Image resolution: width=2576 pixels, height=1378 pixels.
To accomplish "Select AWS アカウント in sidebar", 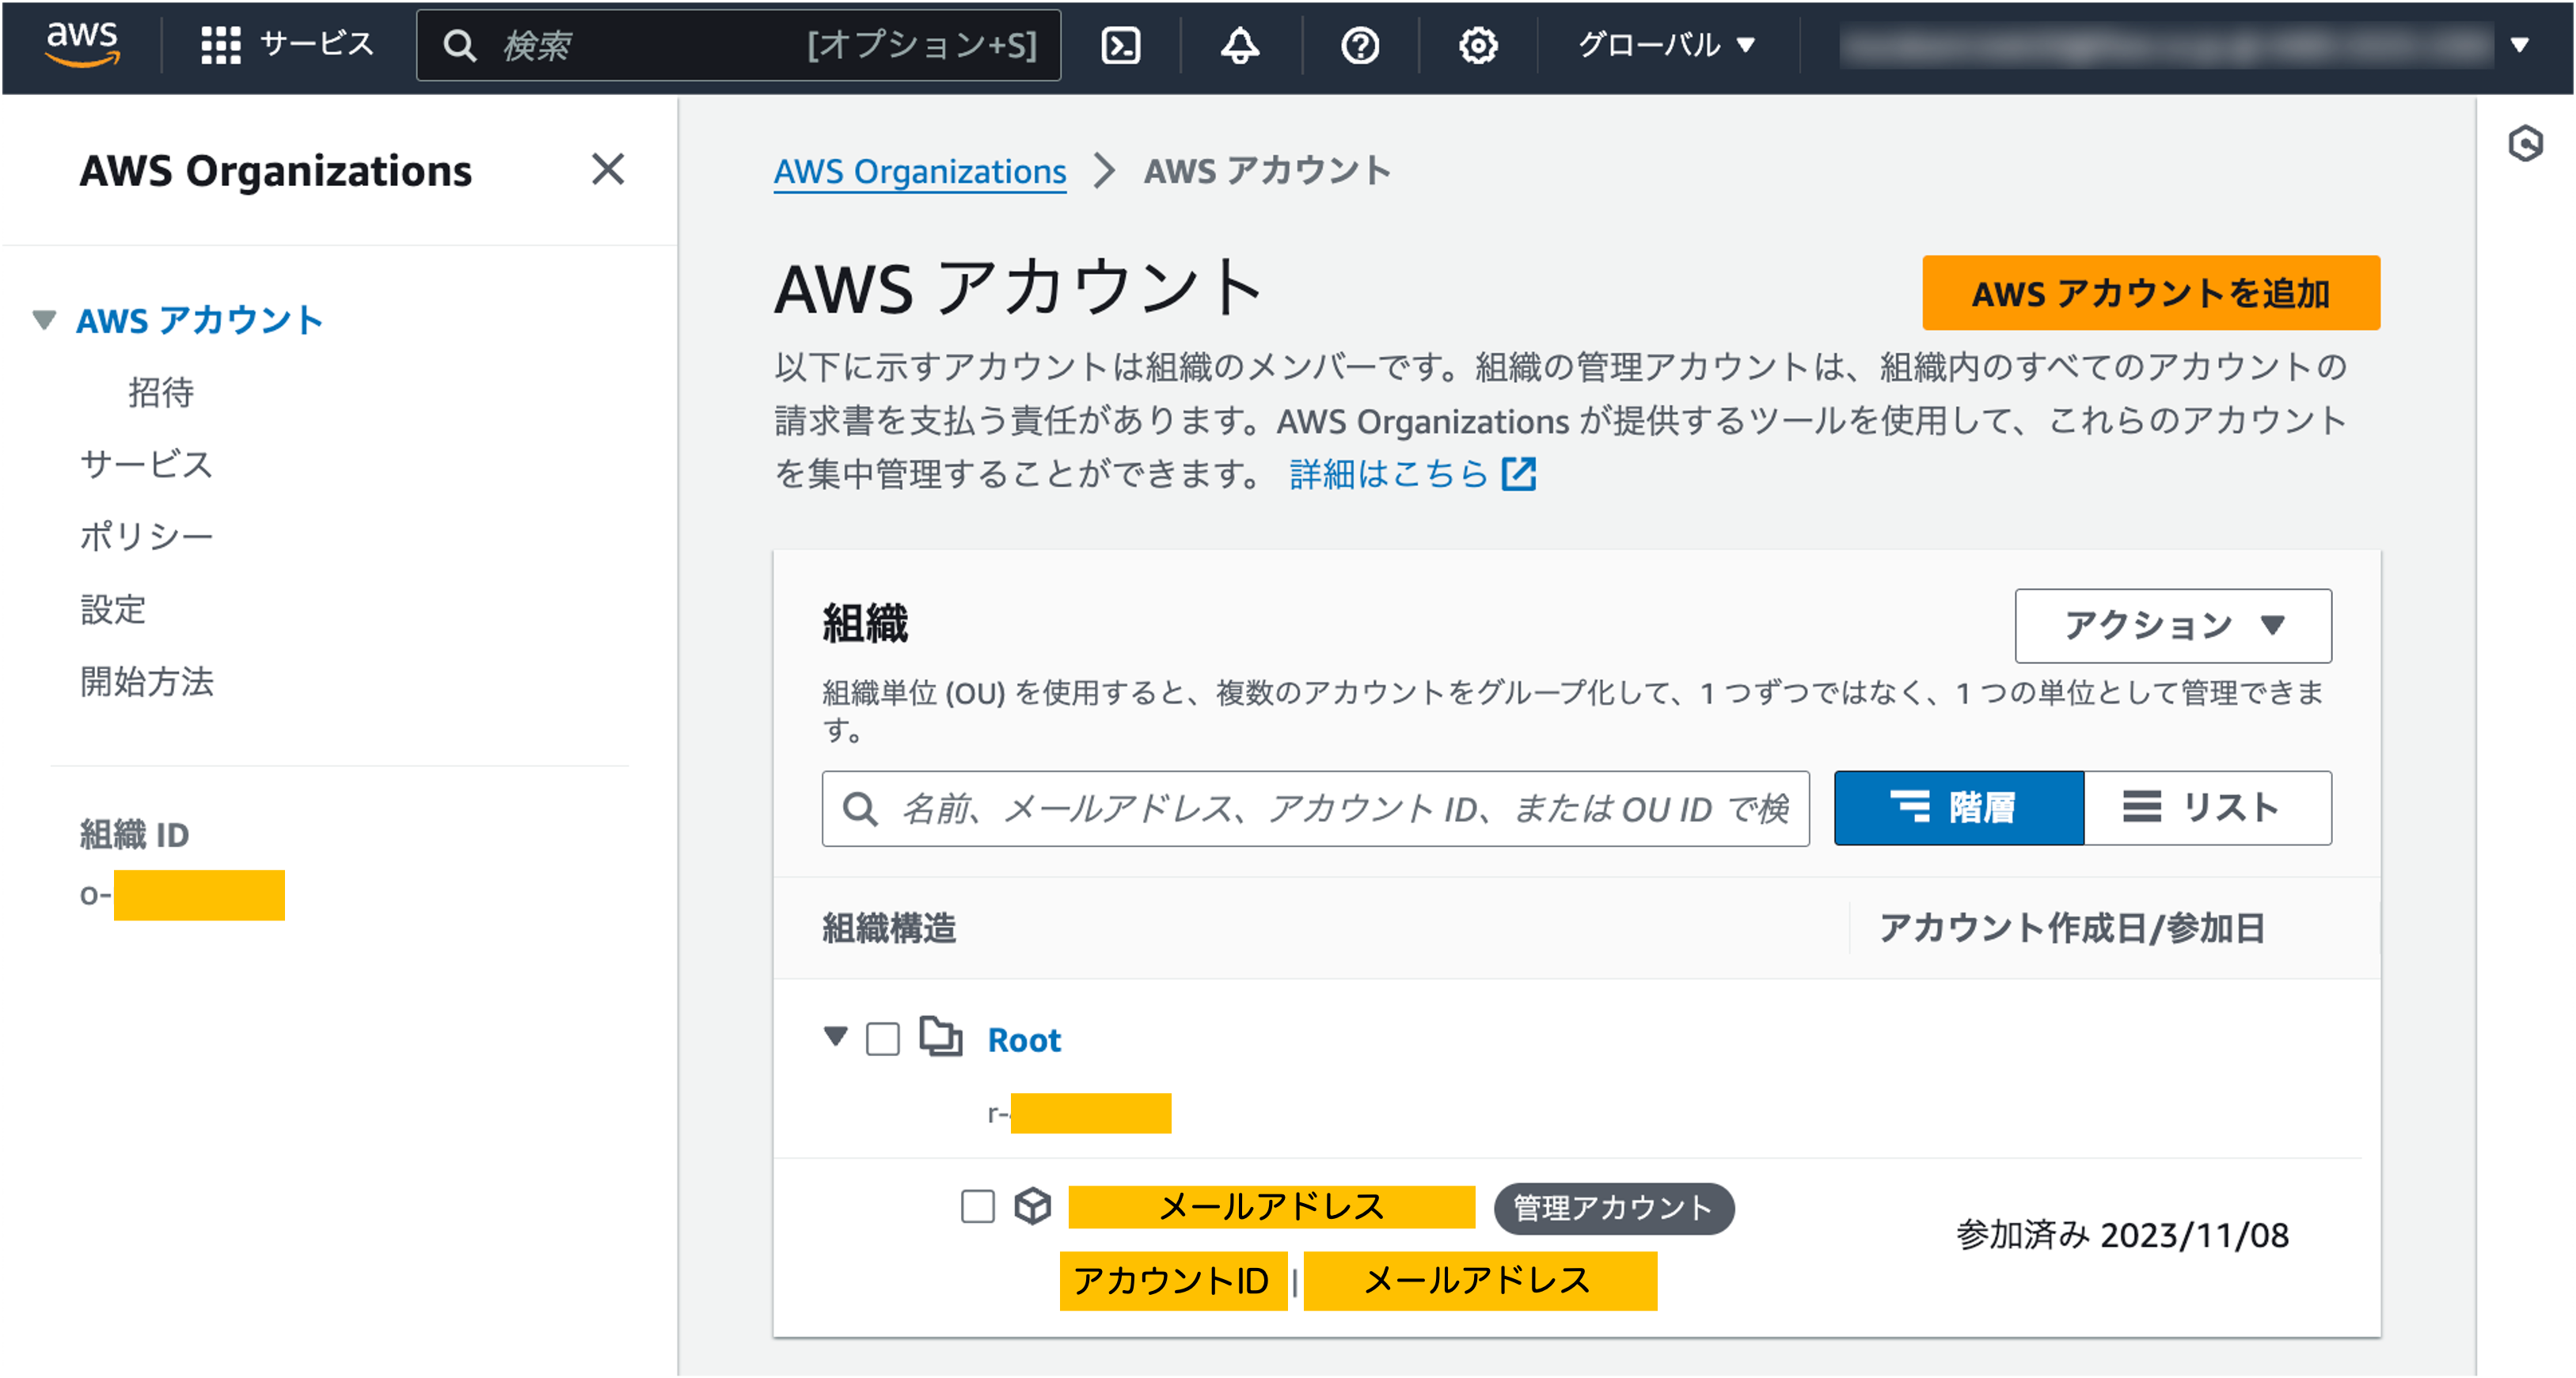I will [x=200, y=320].
